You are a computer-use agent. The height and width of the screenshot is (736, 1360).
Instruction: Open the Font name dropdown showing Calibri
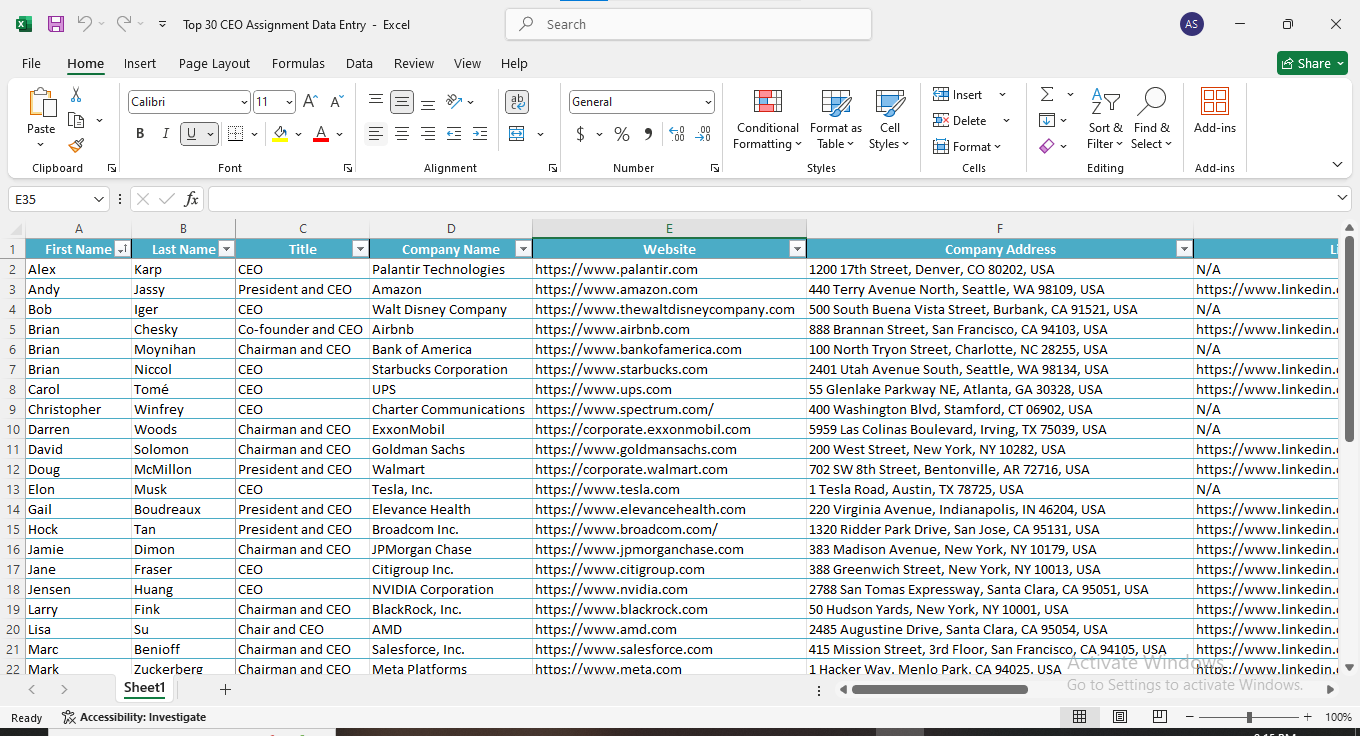tap(244, 102)
